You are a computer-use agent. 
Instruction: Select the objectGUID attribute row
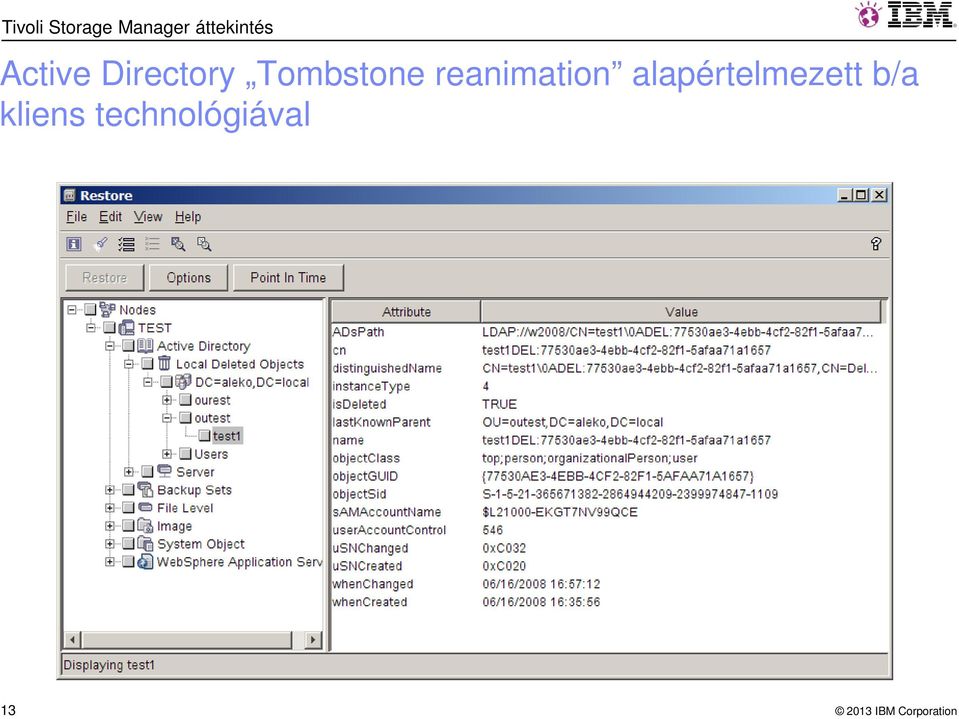pos(608,476)
